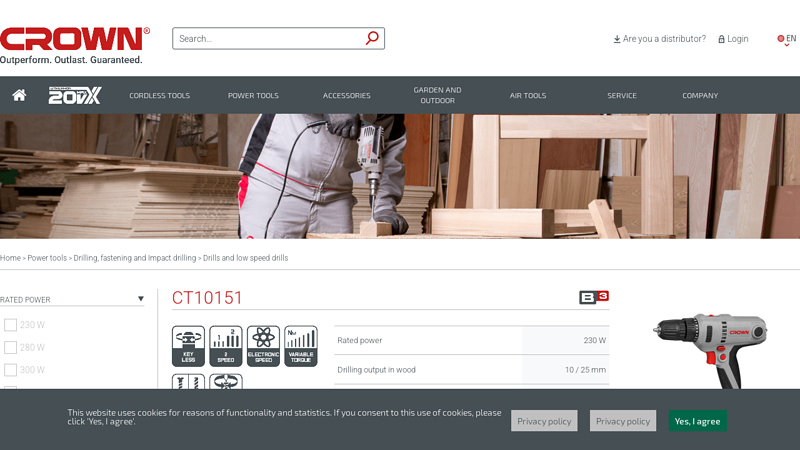Image resolution: width=800 pixels, height=450 pixels.
Task: Click the 10 / 25 mm value
Action: [585, 370]
